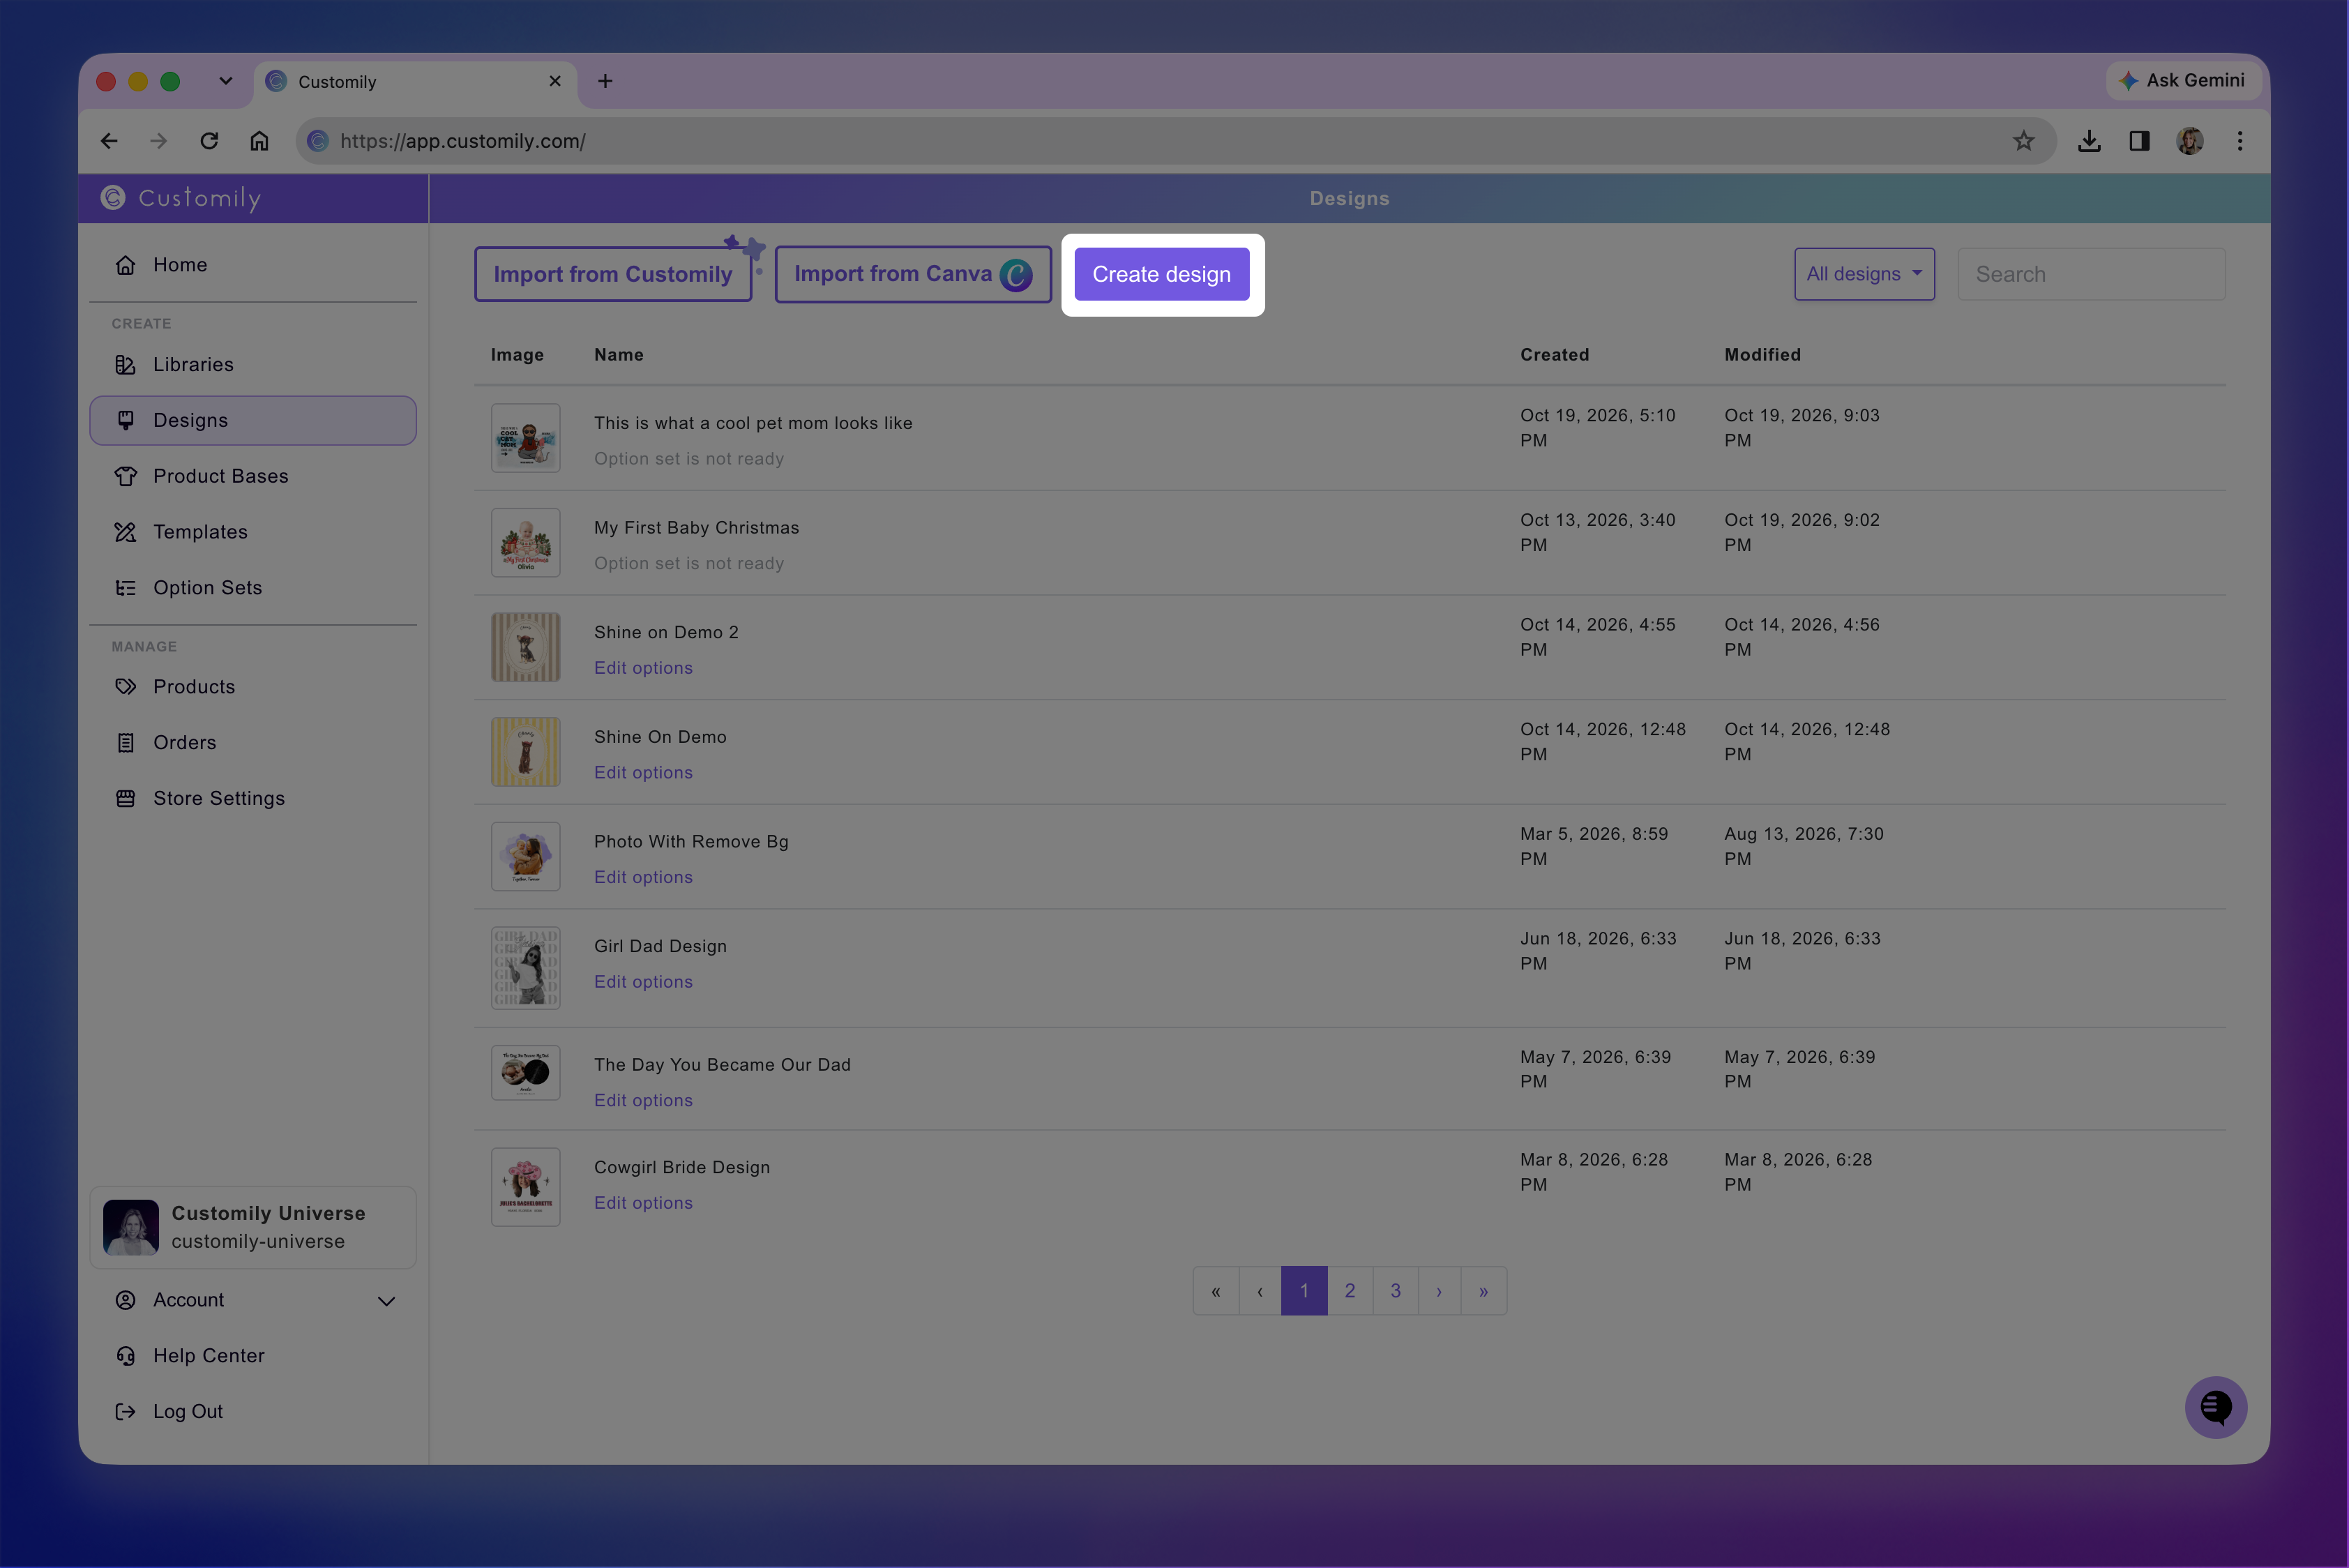Image resolution: width=2349 pixels, height=1568 pixels.
Task: Open browser downloads icon
Action: [x=2089, y=141]
